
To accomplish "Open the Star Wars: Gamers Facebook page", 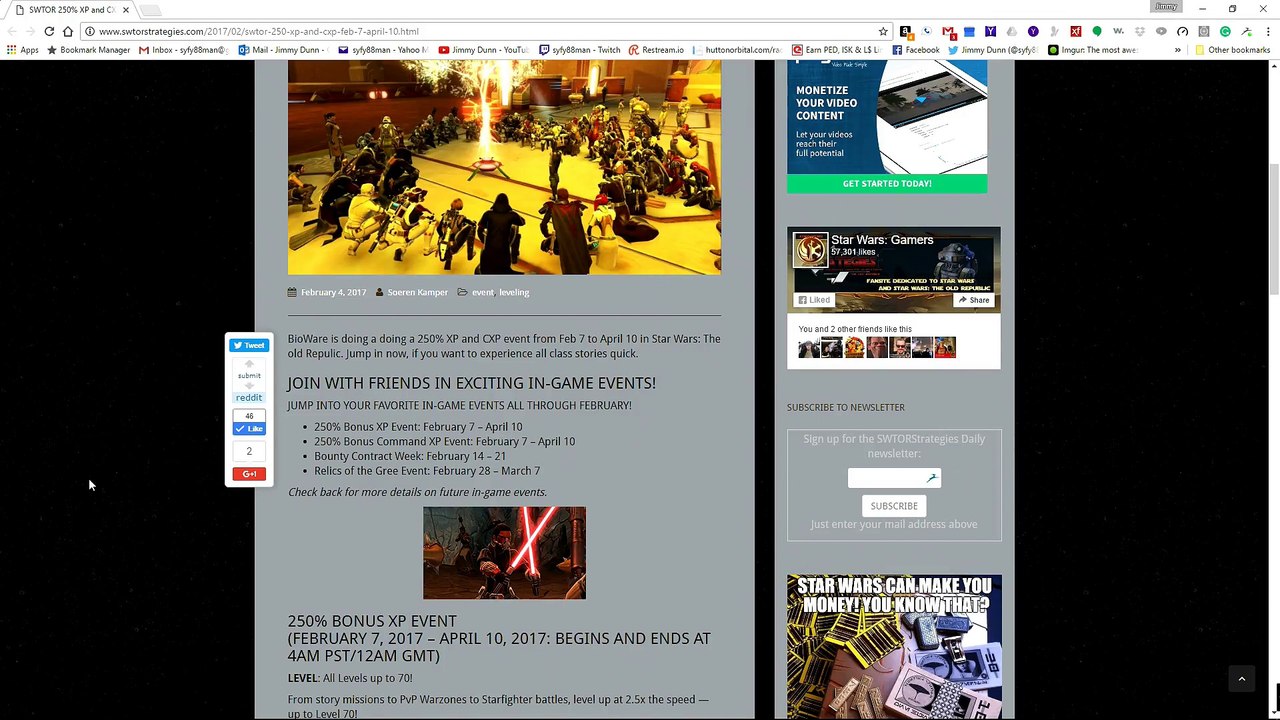I will click(882, 240).
